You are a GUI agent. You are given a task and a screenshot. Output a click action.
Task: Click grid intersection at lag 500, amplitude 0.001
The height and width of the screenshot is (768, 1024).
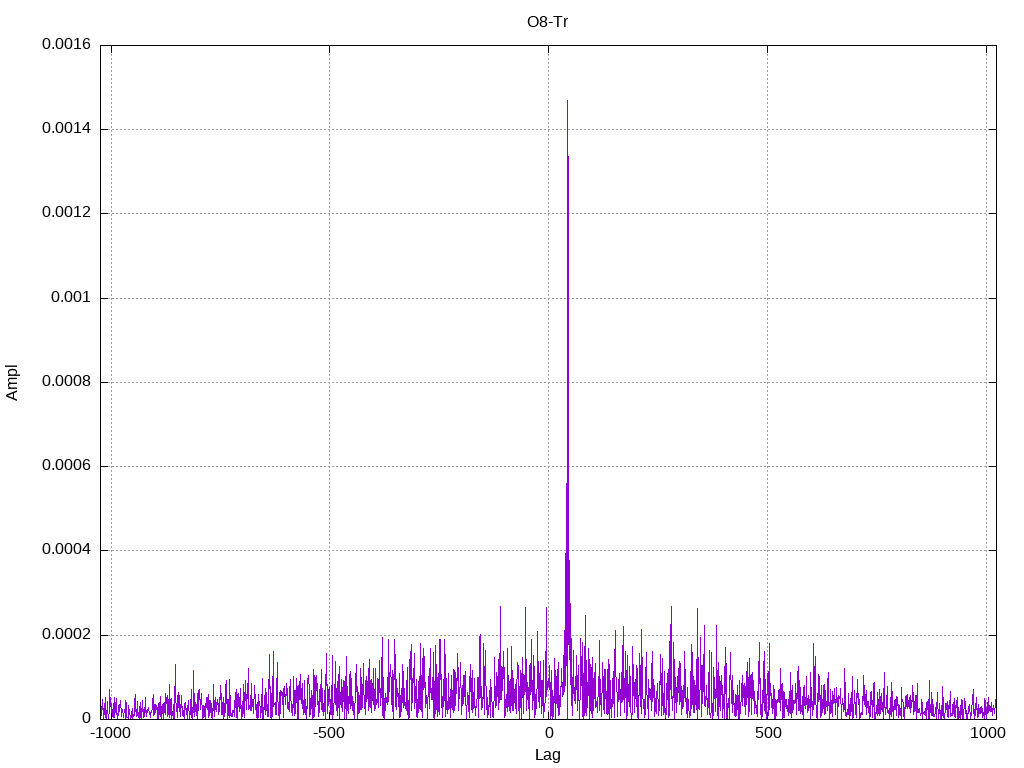click(x=767, y=298)
